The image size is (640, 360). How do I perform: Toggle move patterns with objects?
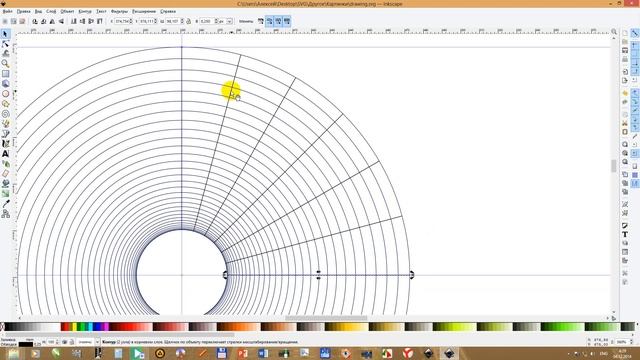pyautogui.click(x=287, y=21)
